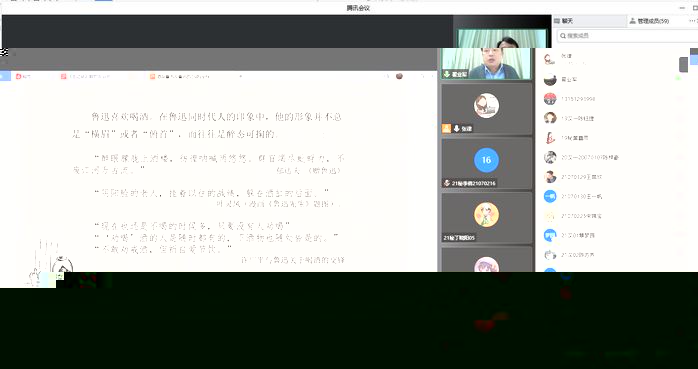The height and width of the screenshot is (369, 698).
Task: Switch to the 管理成员(59) tab
Action: [x=649, y=21]
